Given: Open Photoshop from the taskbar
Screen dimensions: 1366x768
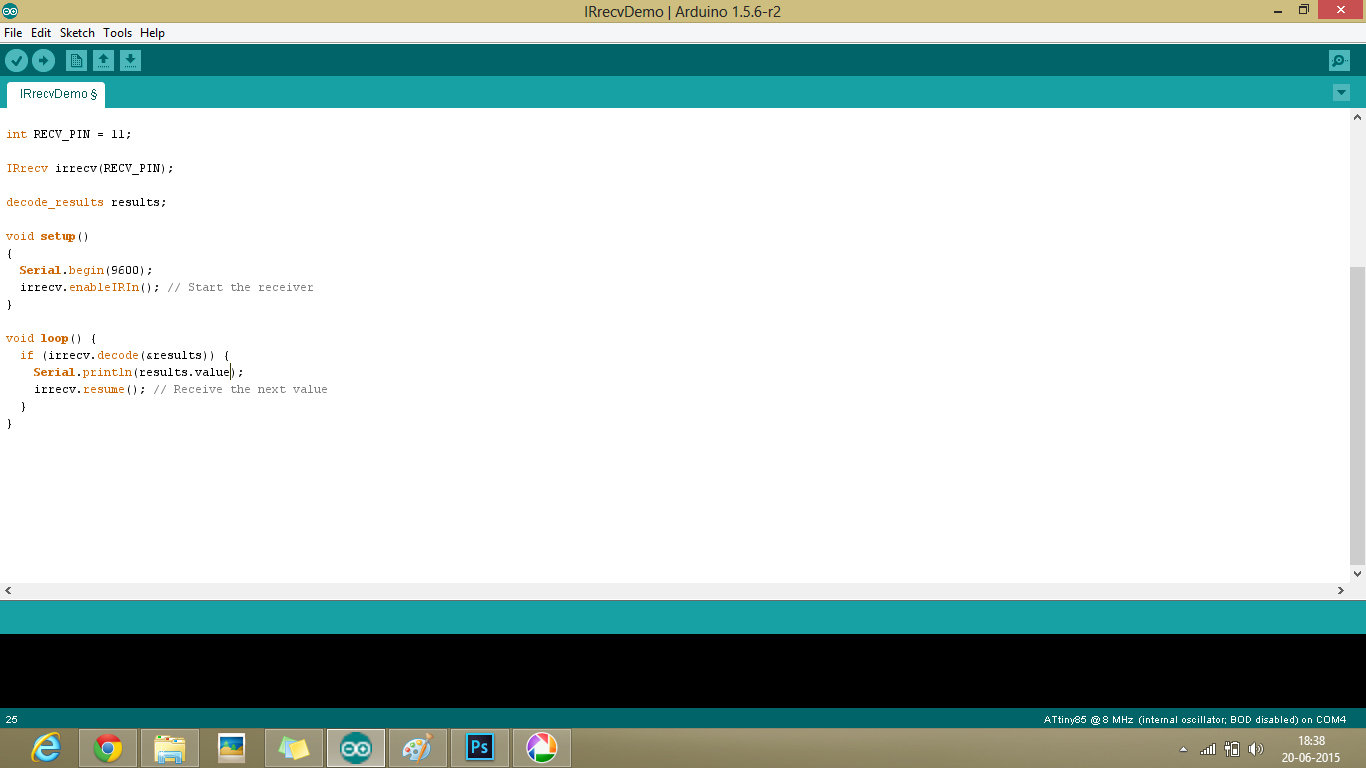Looking at the screenshot, I should point(480,748).
